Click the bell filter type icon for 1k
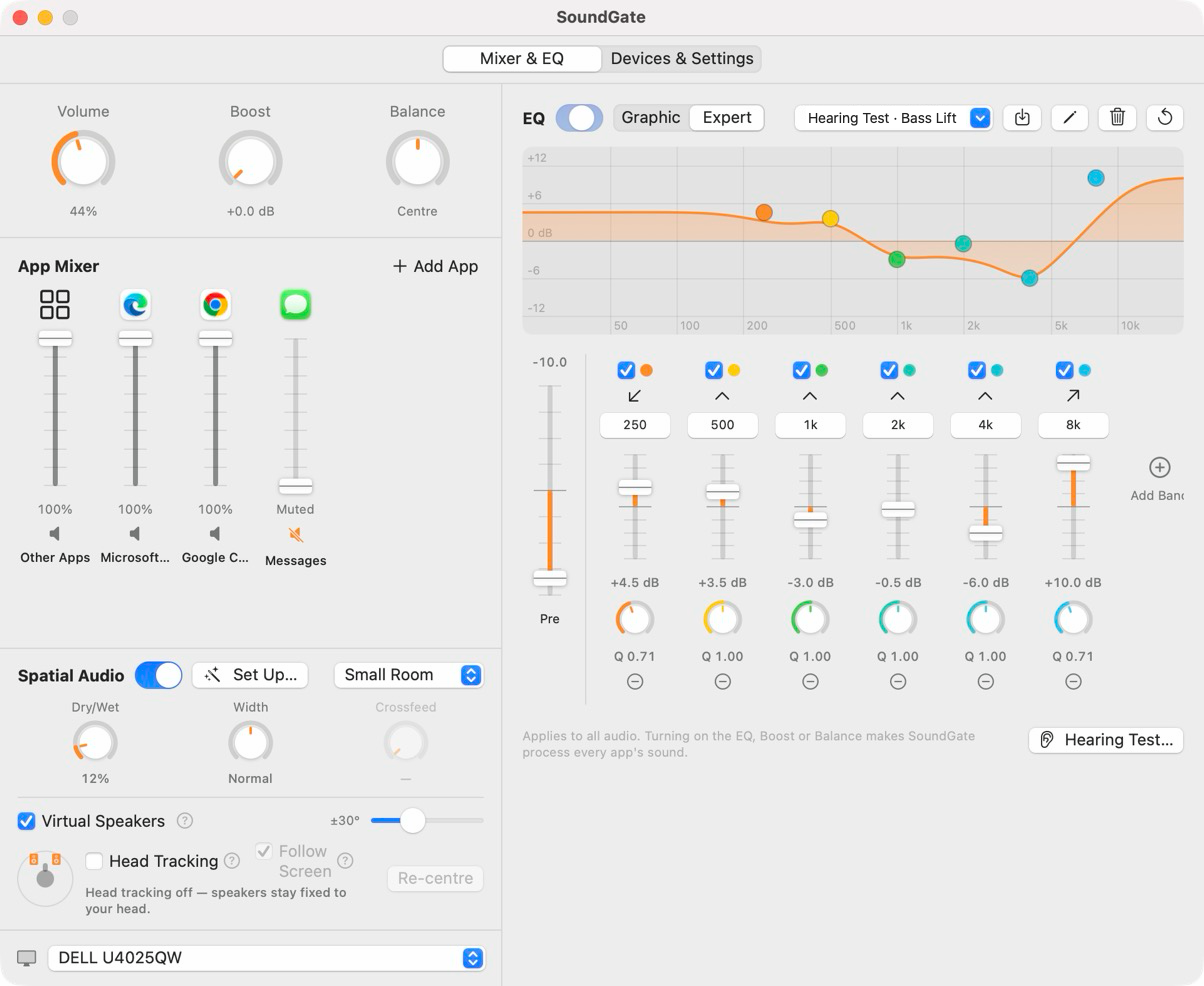 point(810,396)
